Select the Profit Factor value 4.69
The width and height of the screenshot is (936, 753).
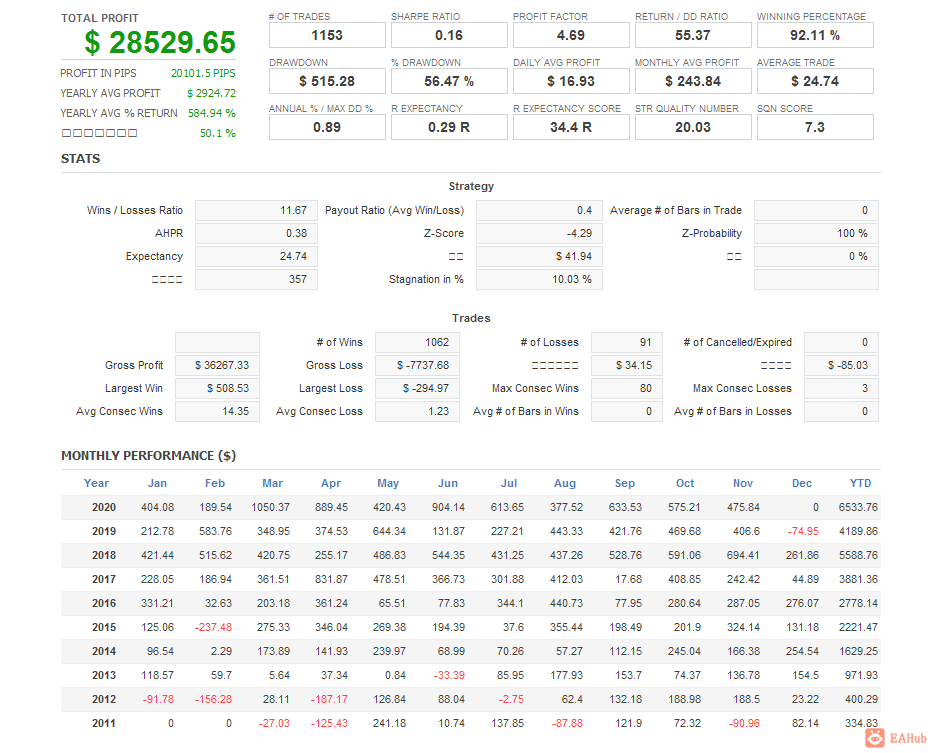[571, 35]
